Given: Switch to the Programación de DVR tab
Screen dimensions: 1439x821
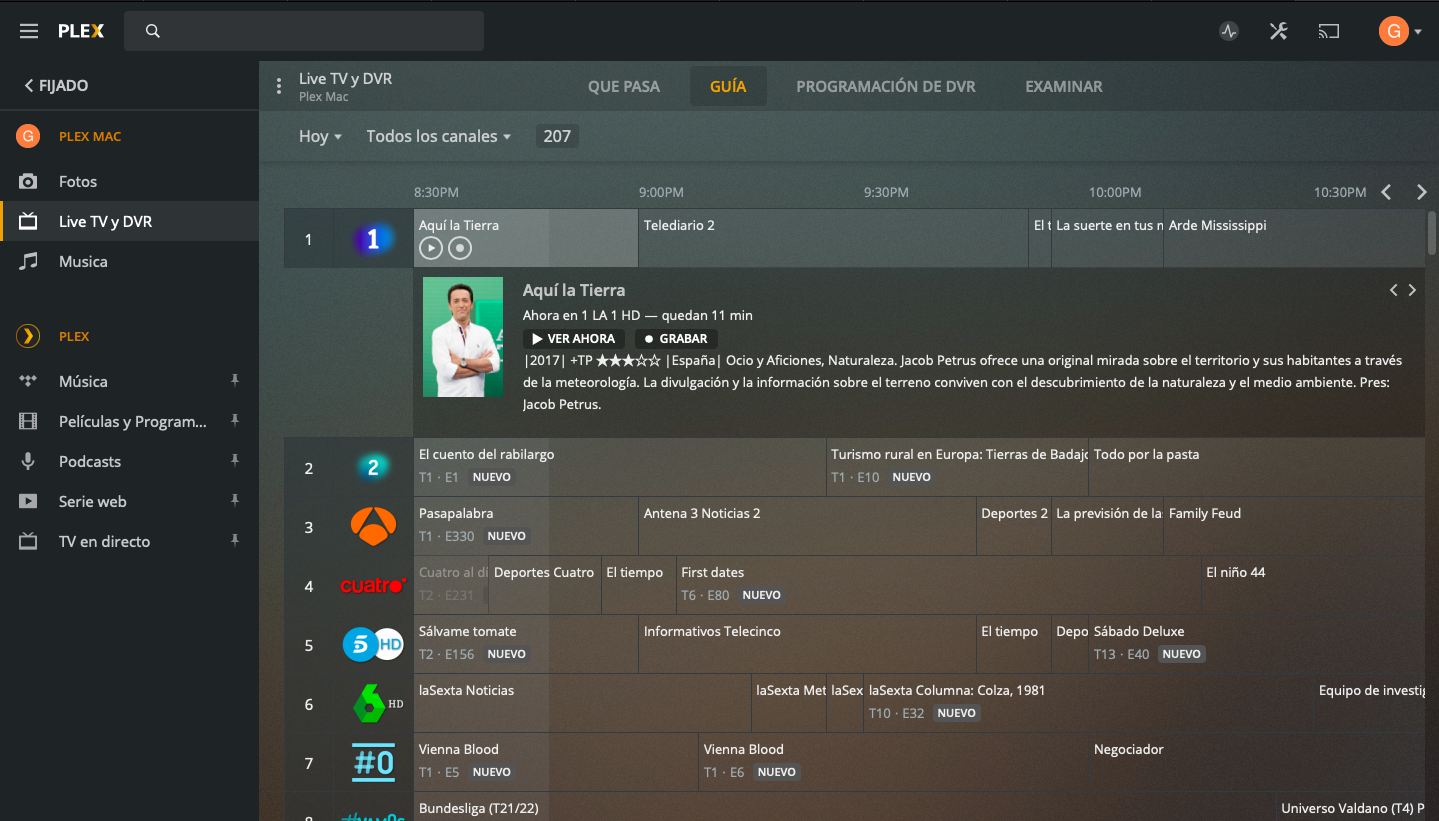Looking at the screenshot, I should coord(885,86).
